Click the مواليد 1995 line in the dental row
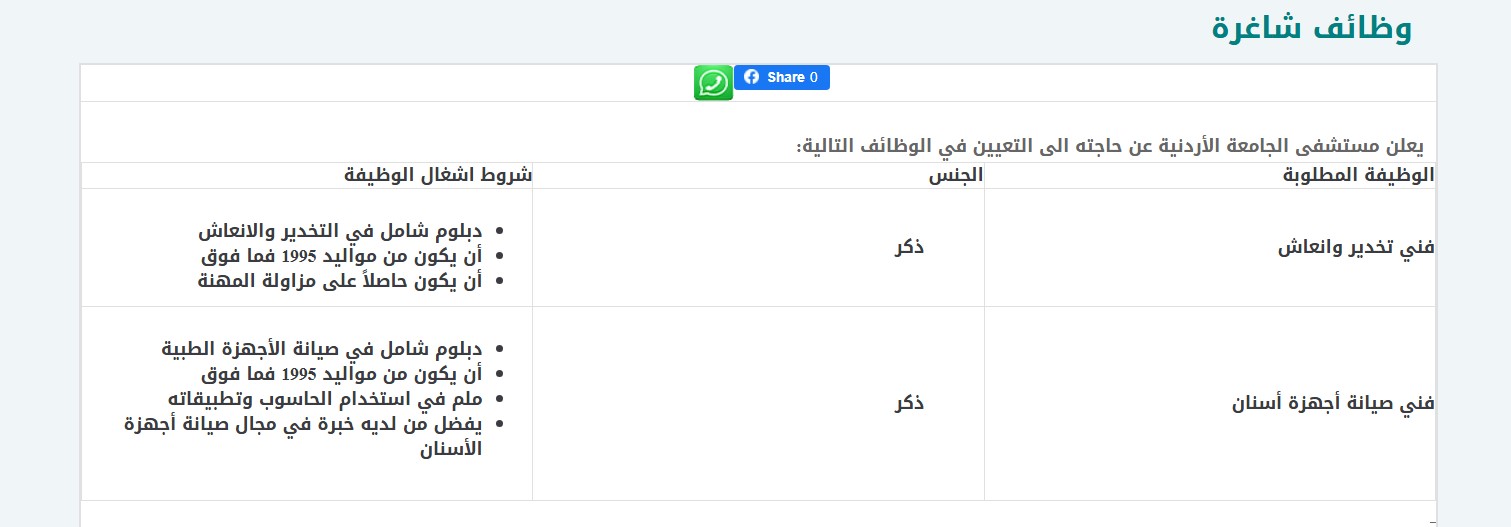Screen dimensions: 1511x527 pos(342,374)
